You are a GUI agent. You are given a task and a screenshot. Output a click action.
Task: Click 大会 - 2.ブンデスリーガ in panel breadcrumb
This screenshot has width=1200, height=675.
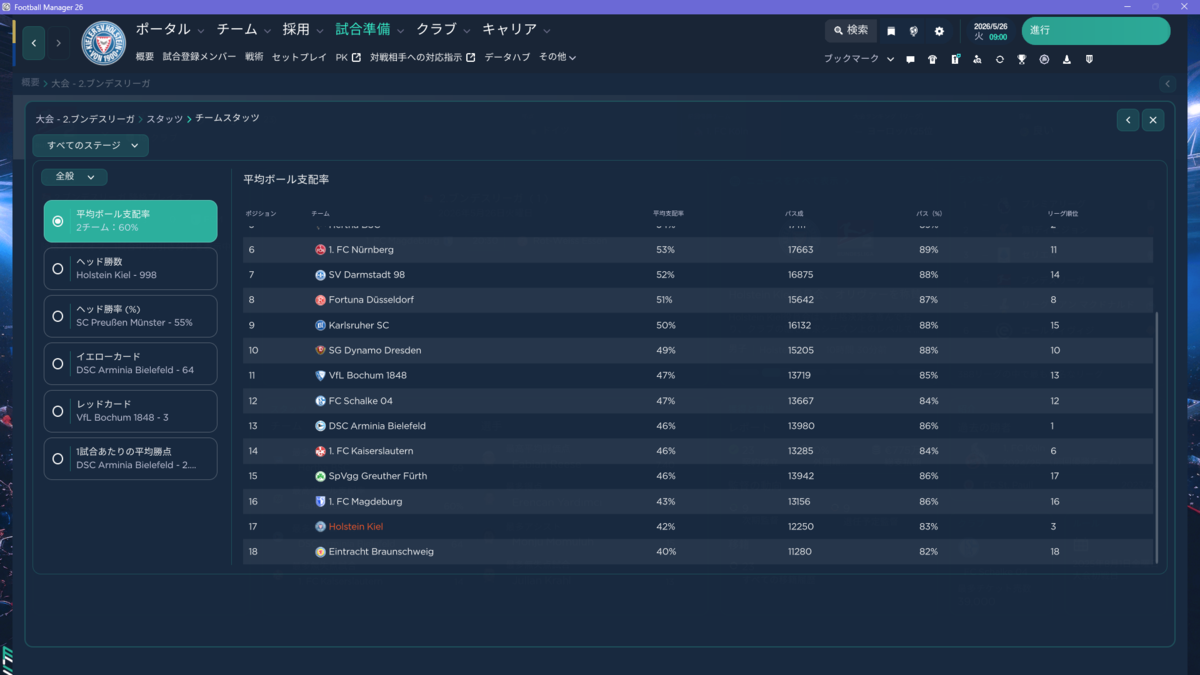click(x=86, y=119)
